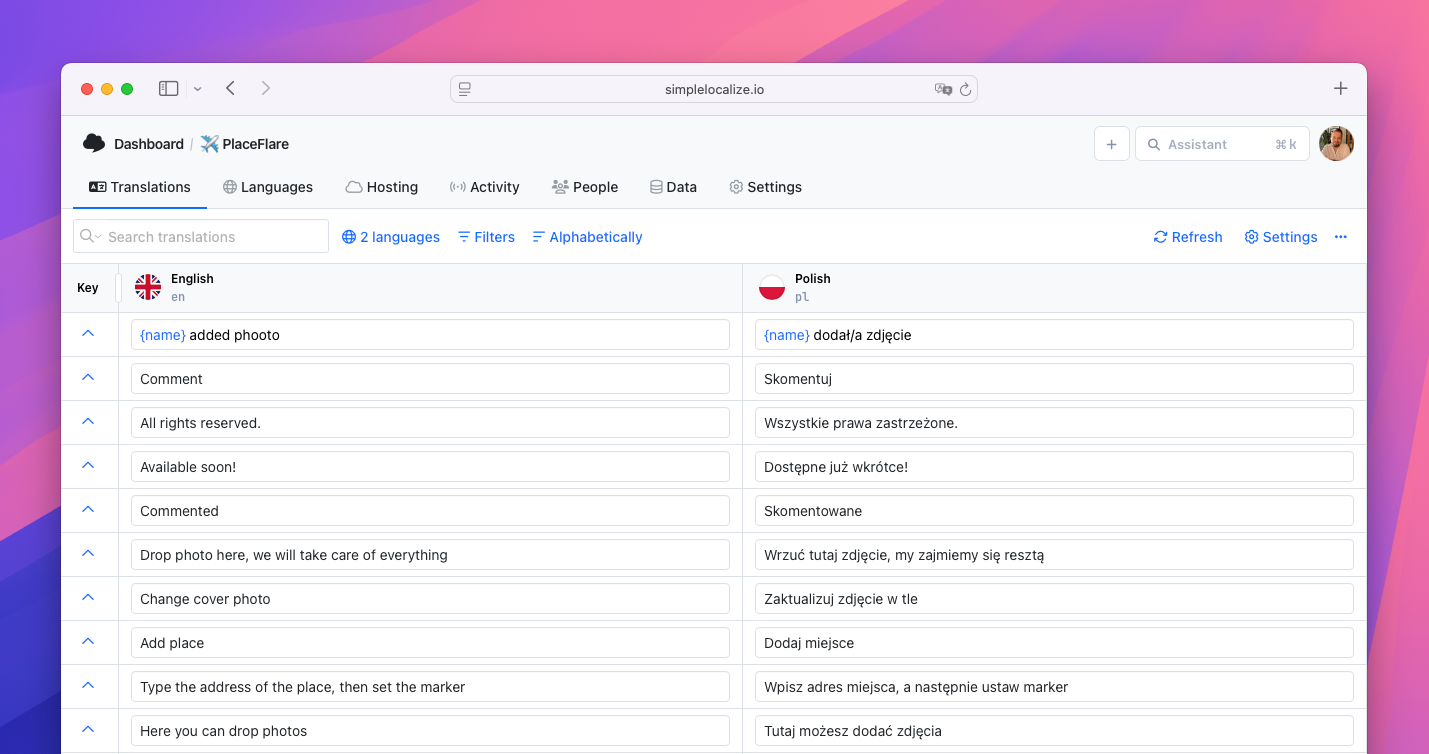This screenshot has width=1429, height=754.
Task: Open the user profile avatar
Action: coord(1336,144)
